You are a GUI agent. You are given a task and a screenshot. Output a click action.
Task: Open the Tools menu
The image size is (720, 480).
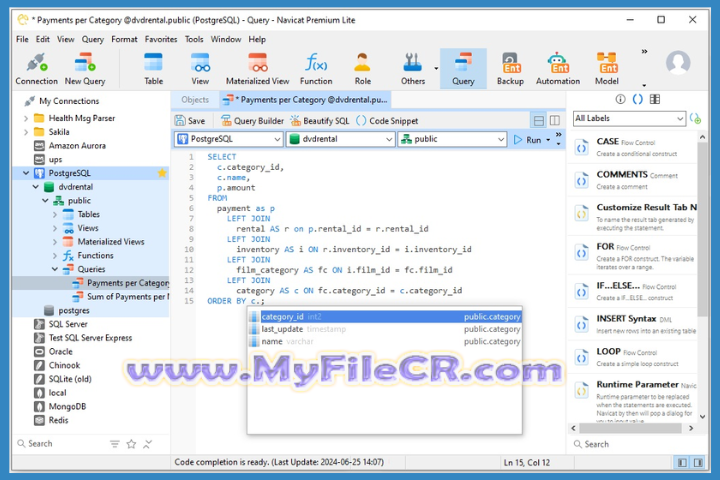click(194, 39)
